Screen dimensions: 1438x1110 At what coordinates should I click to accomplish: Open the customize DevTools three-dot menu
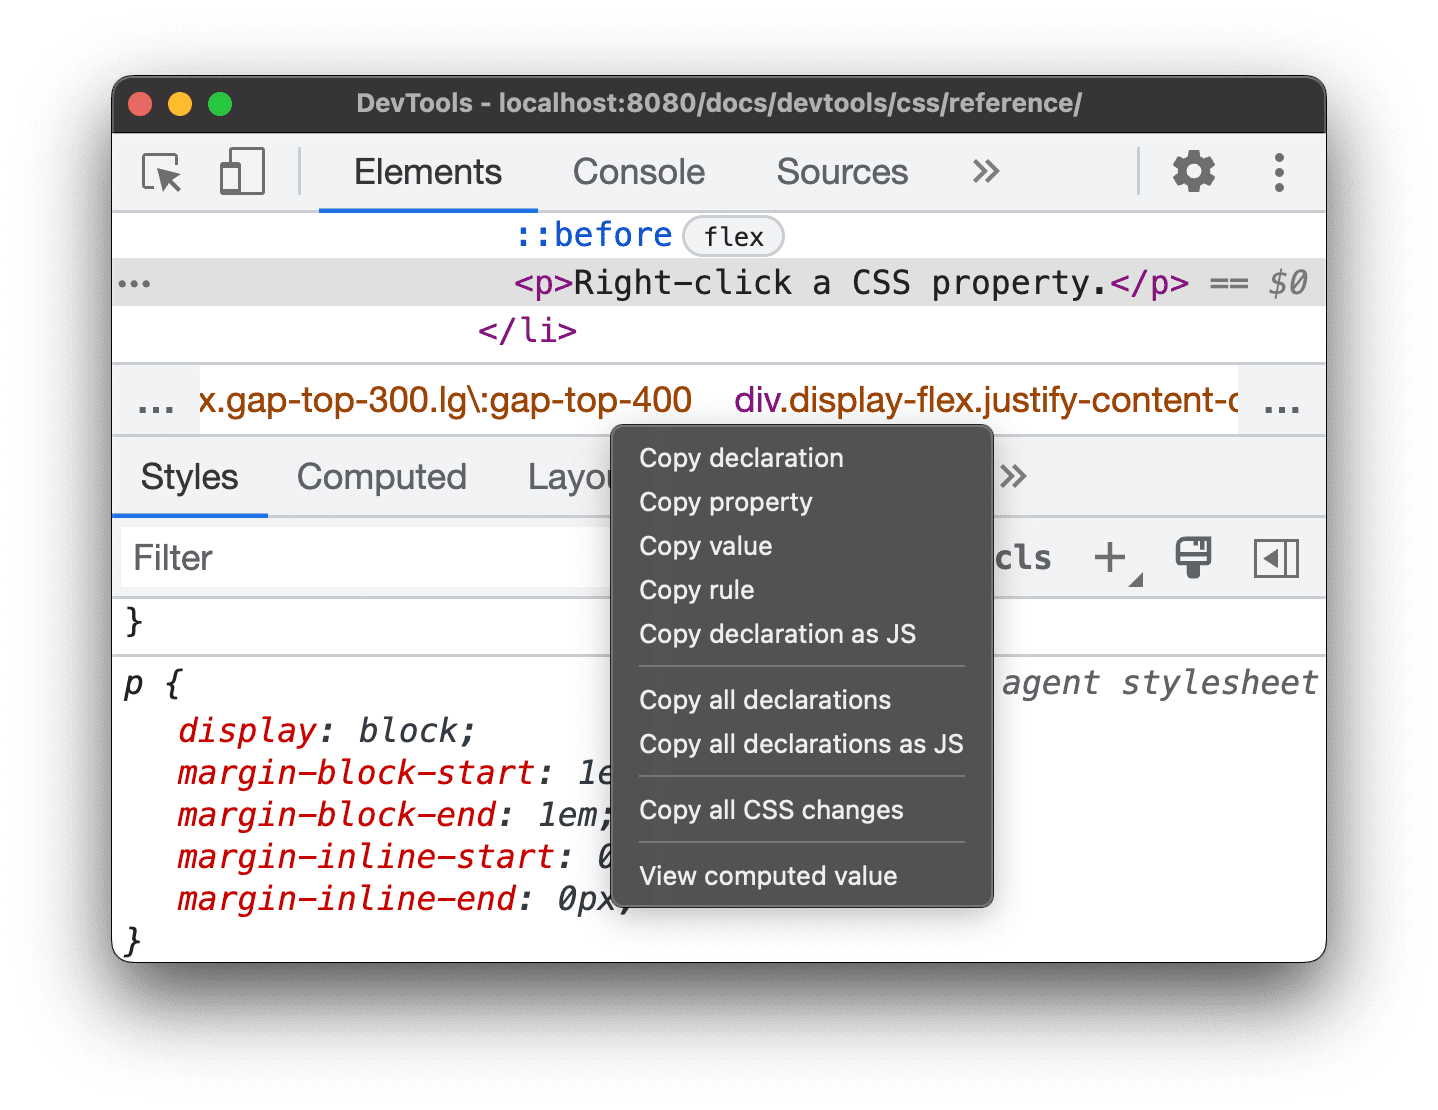(1279, 172)
